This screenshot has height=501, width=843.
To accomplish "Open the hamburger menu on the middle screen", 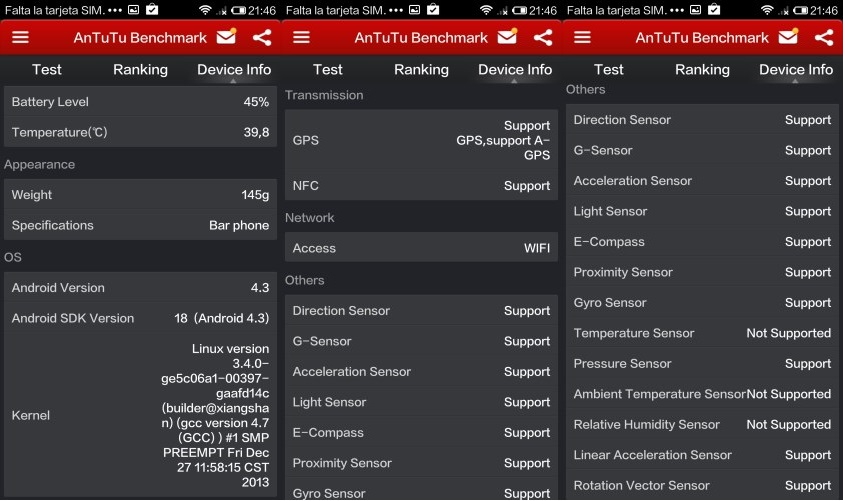I will point(301,38).
